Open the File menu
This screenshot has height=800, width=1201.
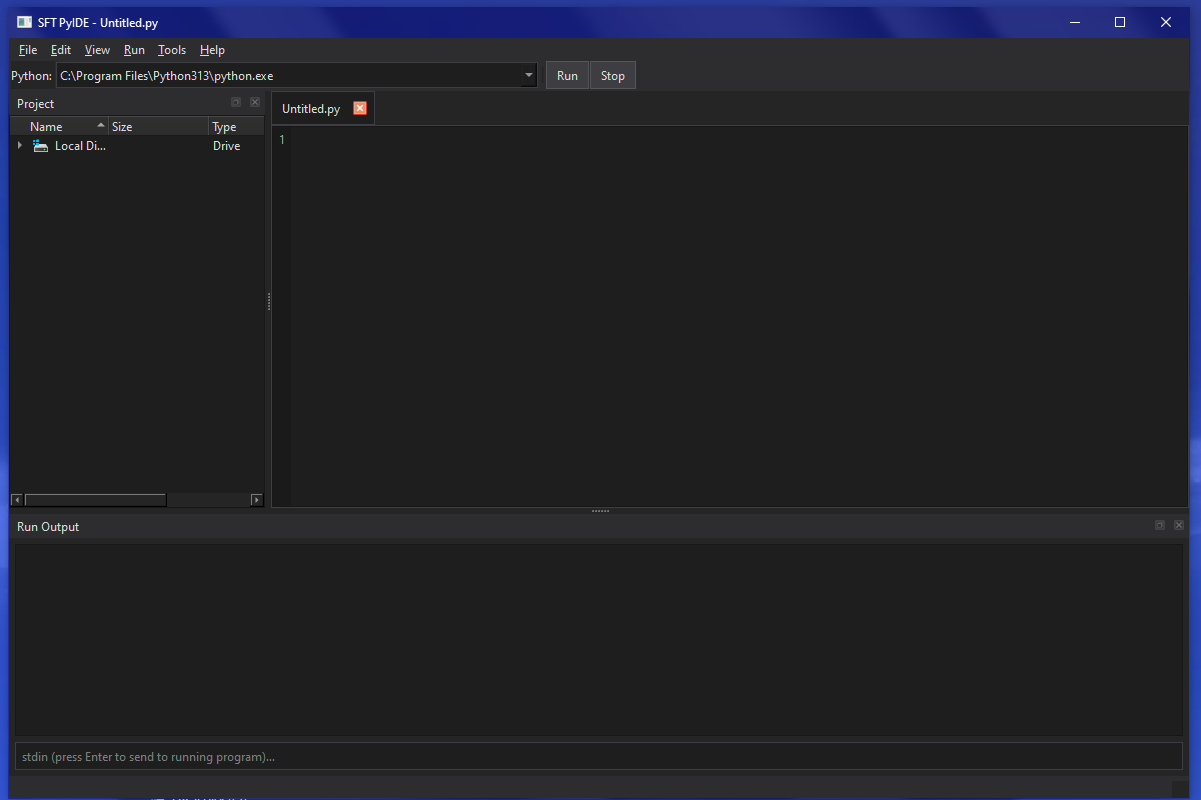[28, 50]
